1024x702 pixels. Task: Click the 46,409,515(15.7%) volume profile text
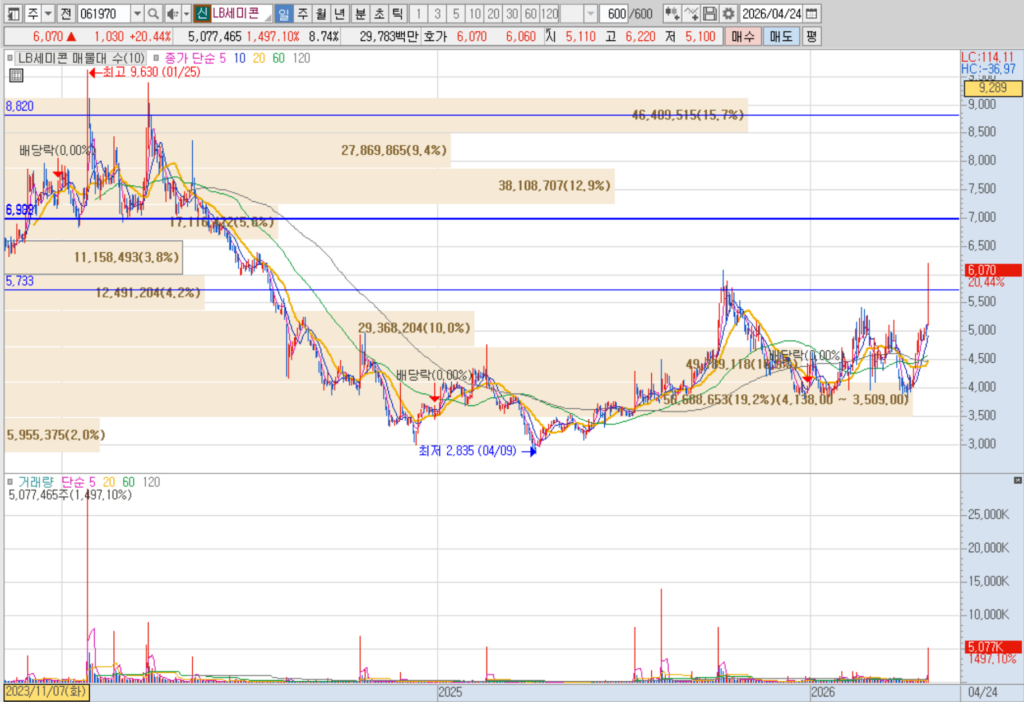pos(688,115)
